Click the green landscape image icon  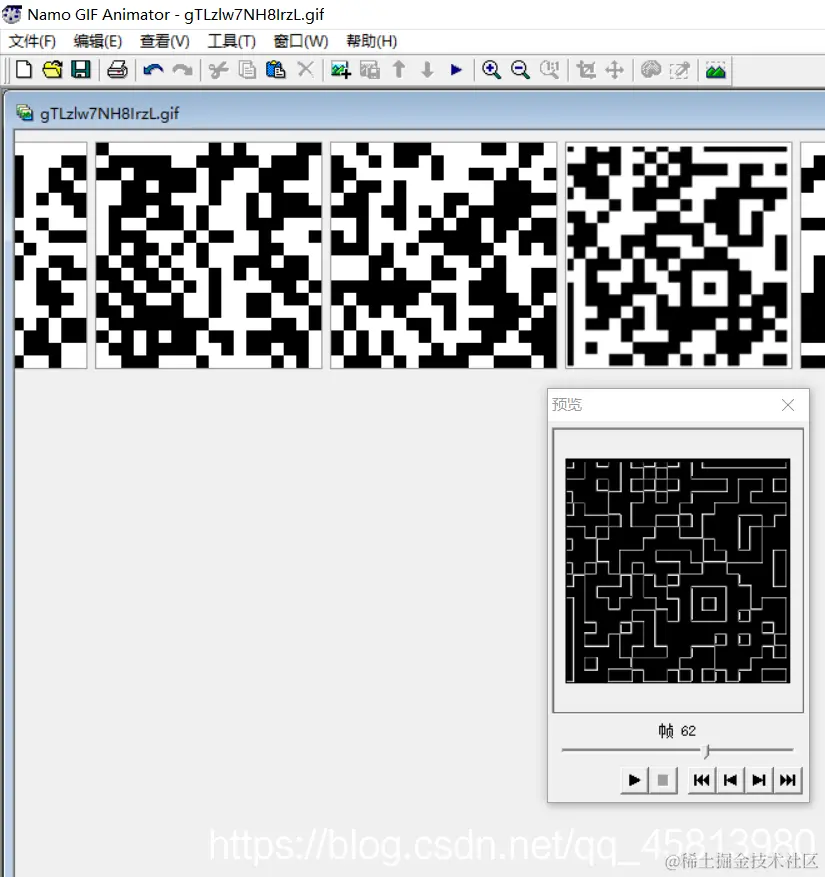[715, 70]
